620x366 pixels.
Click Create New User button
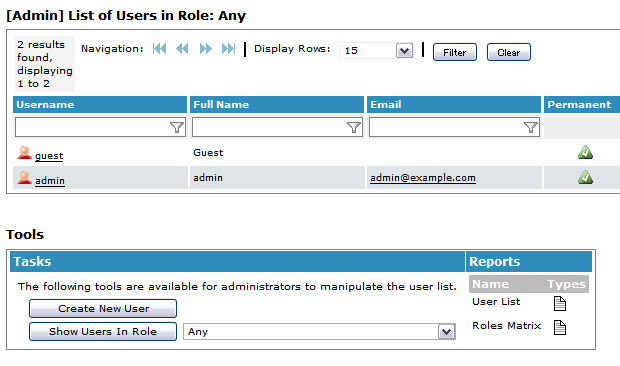pos(103,308)
